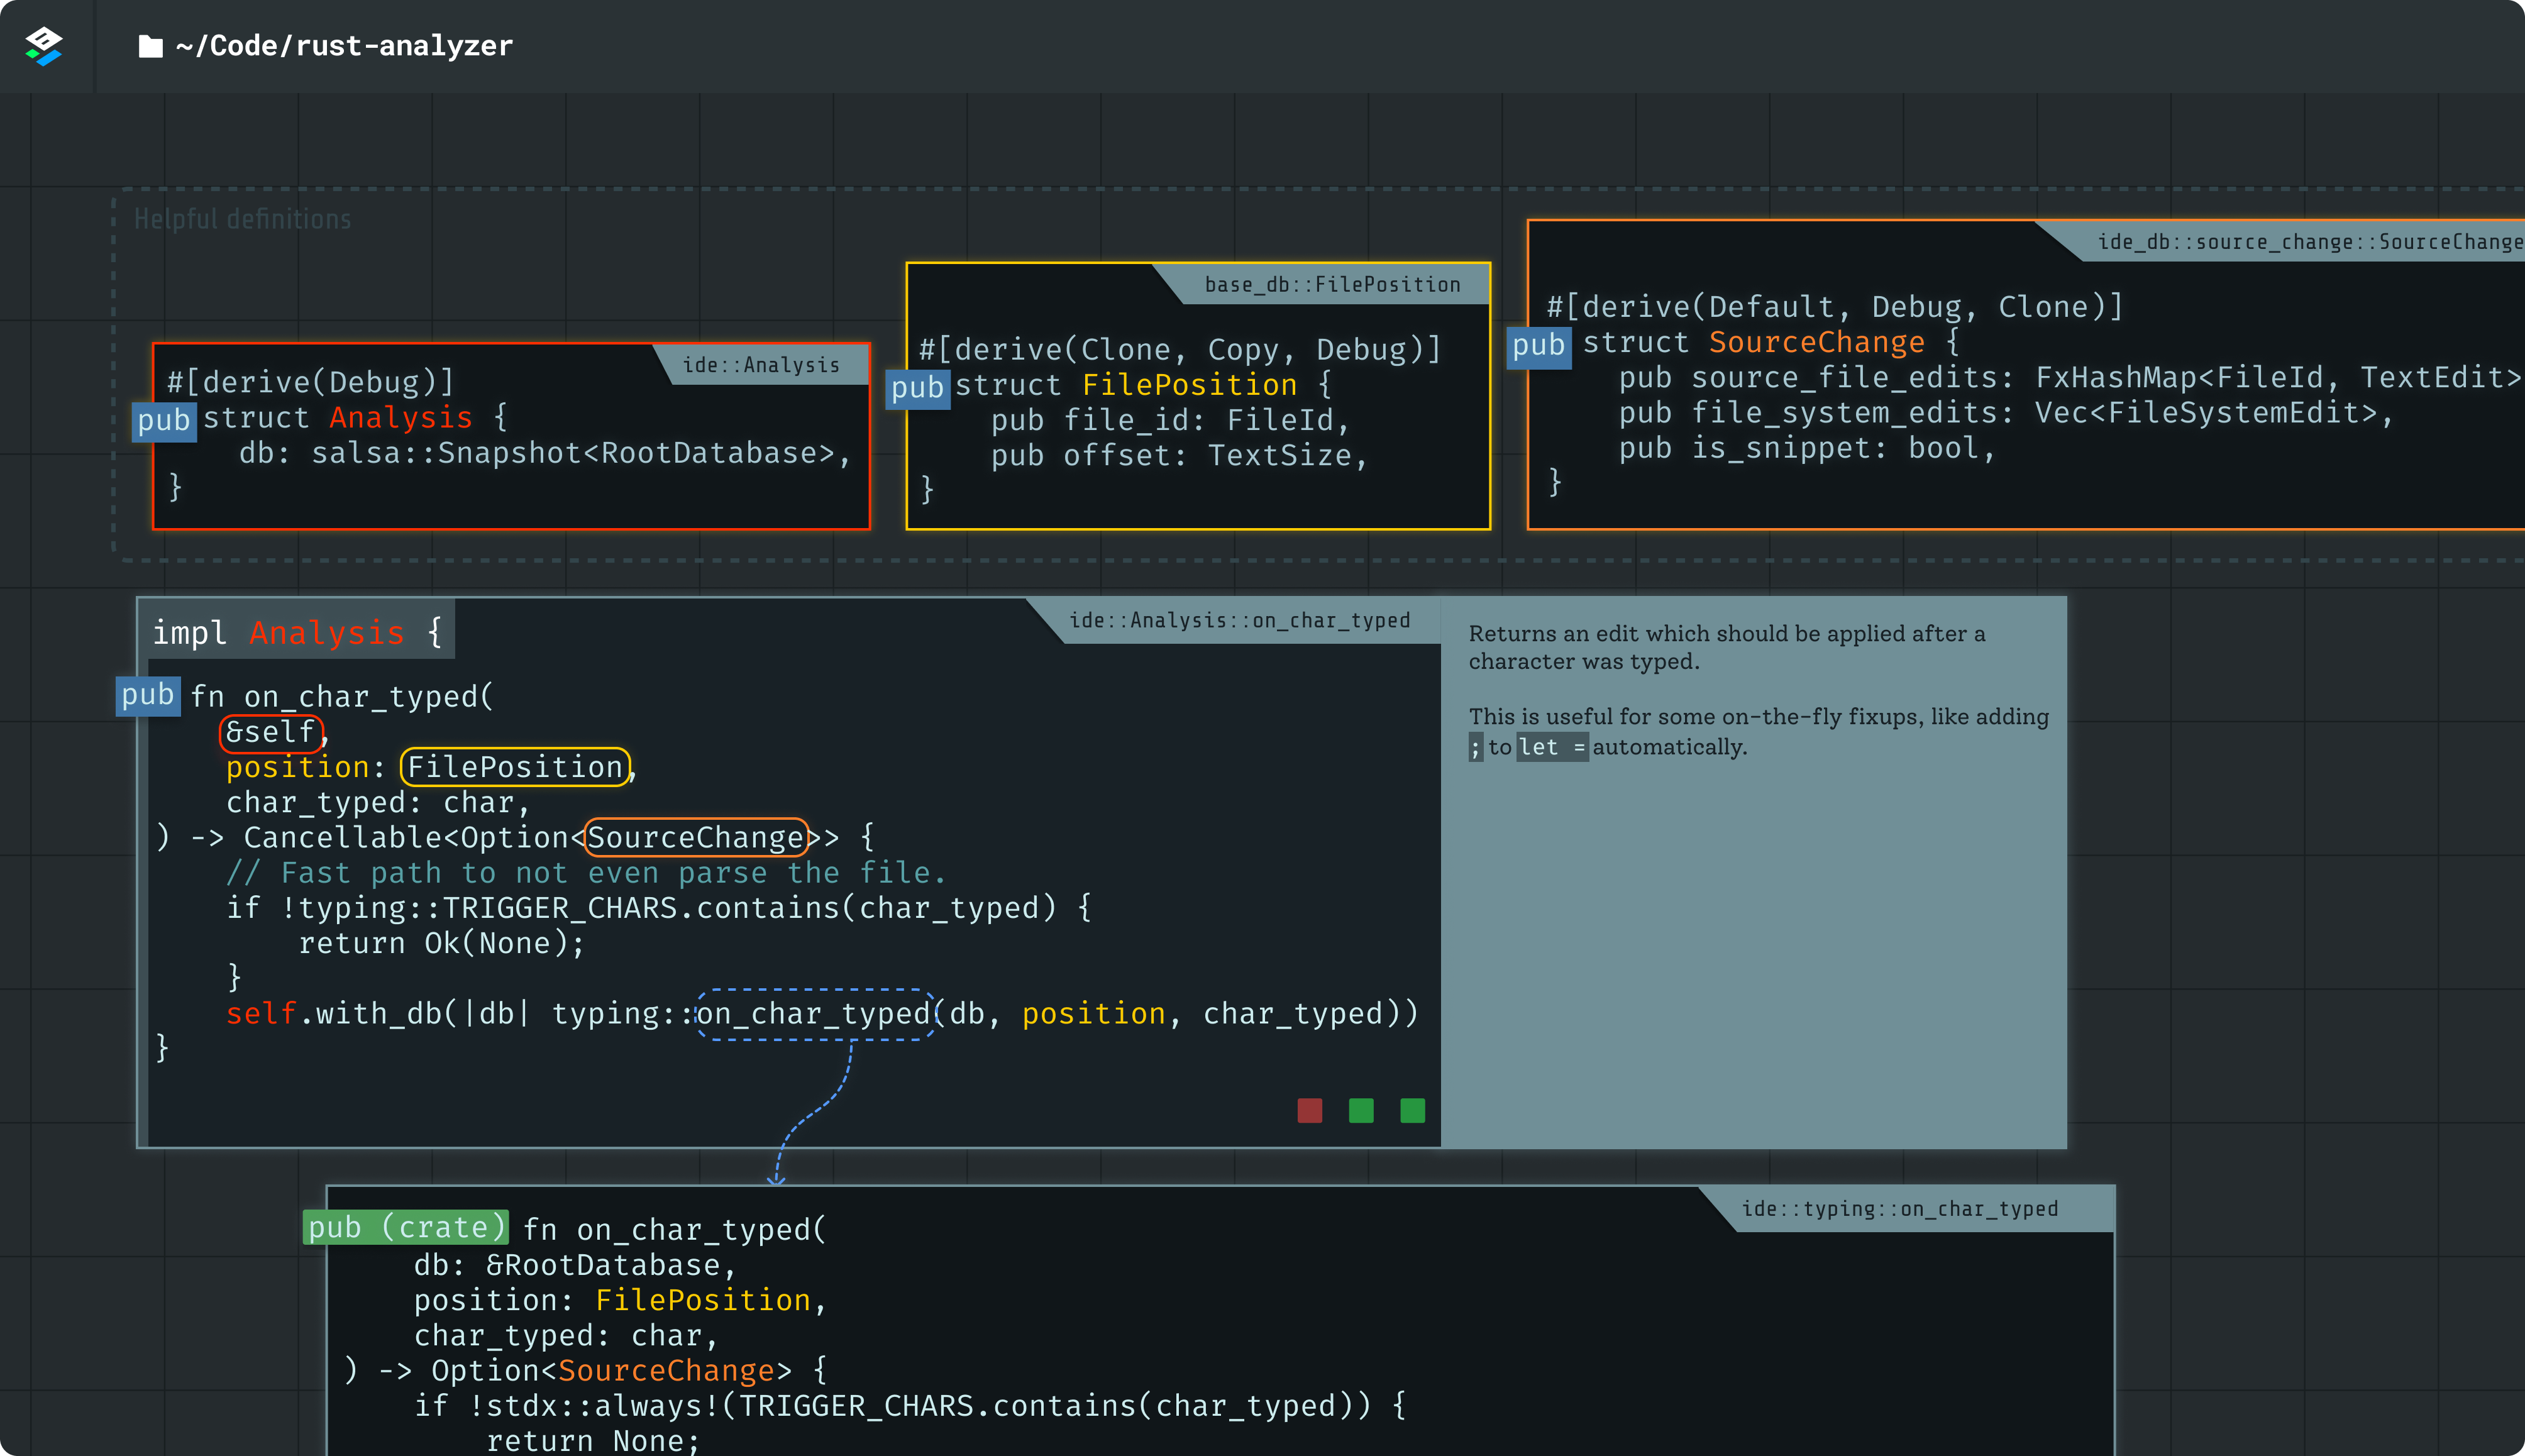Click the folder icon beside the project path
This screenshot has height=1456, width=2525.
[150, 46]
